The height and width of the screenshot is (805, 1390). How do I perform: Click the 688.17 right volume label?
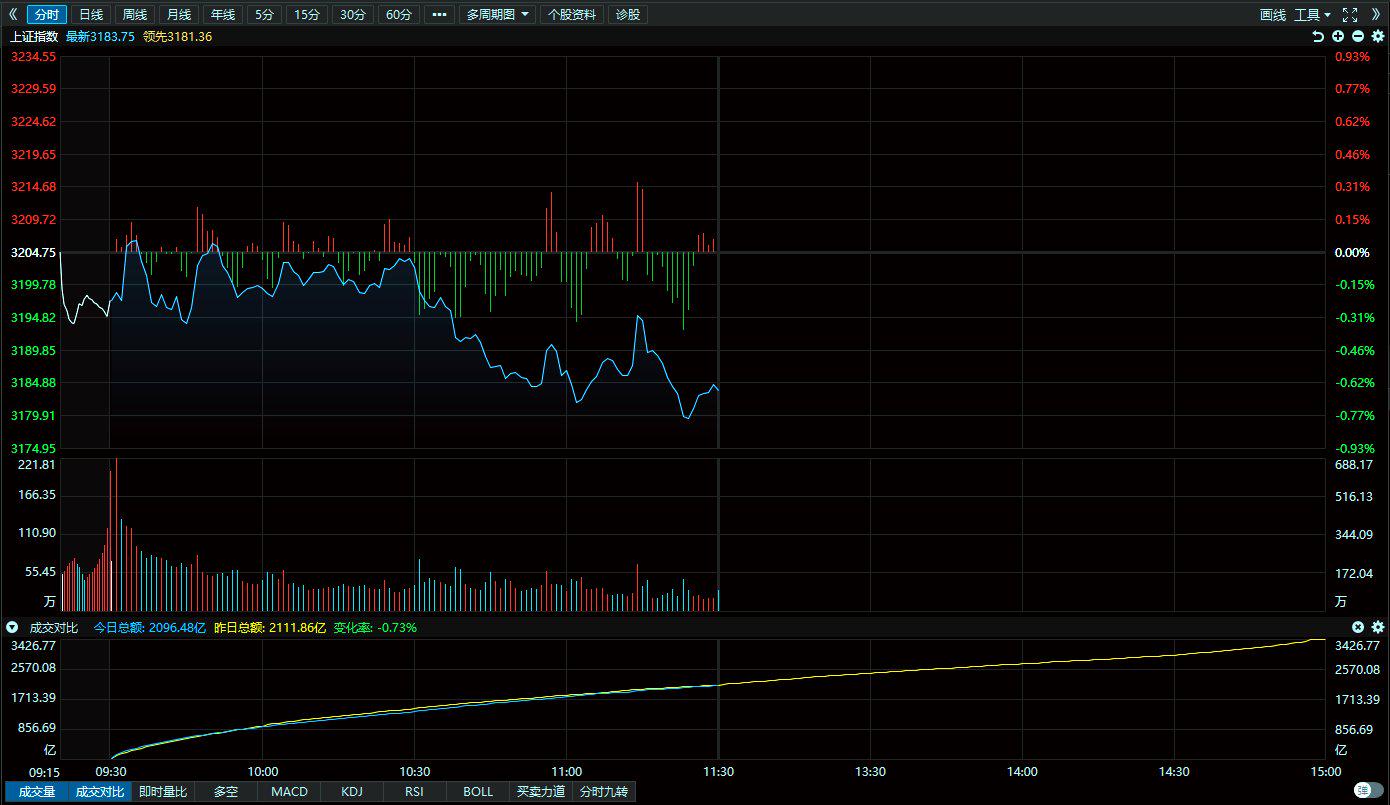click(x=1353, y=465)
